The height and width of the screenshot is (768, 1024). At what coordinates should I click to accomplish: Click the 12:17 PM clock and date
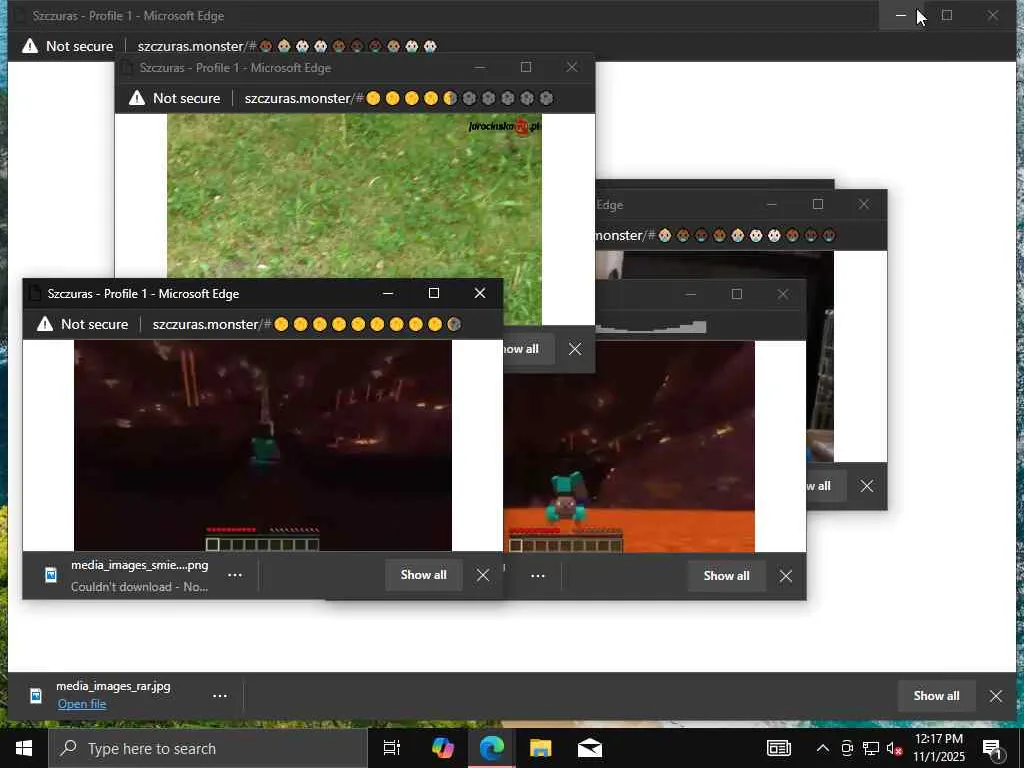(x=938, y=748)
